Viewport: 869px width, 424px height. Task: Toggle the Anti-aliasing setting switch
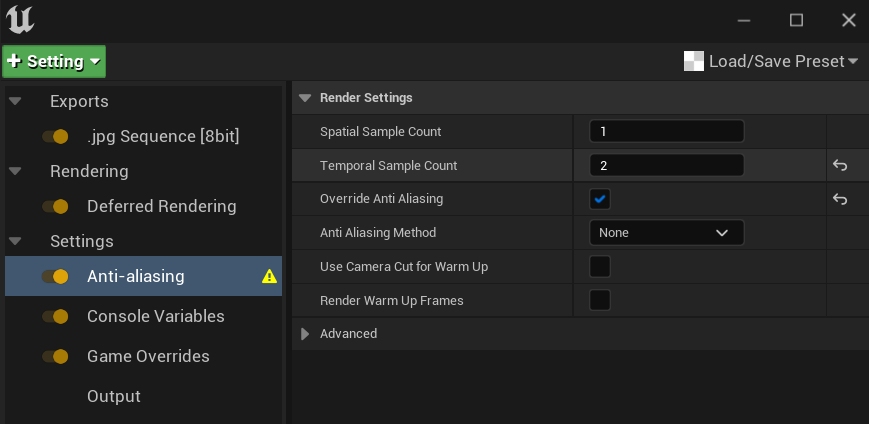pyautogui.click(x=55, y=277)
